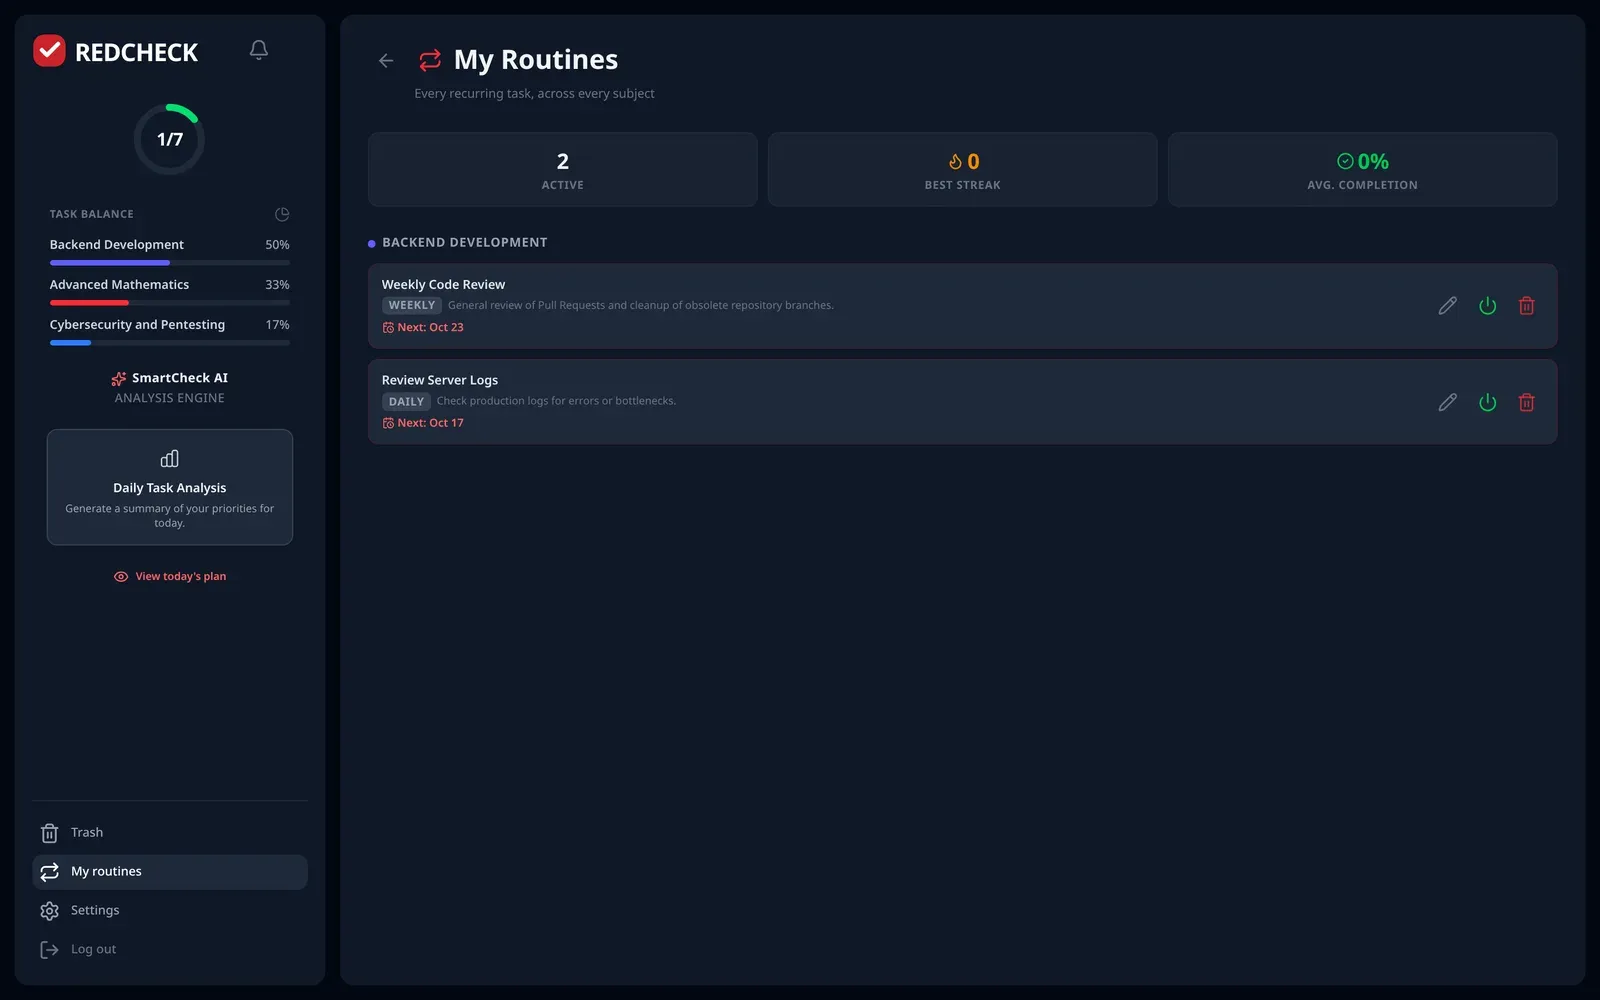Click the Backend Development progress bar
Image resolution: width=1600 pixels, height=1000 pixels.
170,263
